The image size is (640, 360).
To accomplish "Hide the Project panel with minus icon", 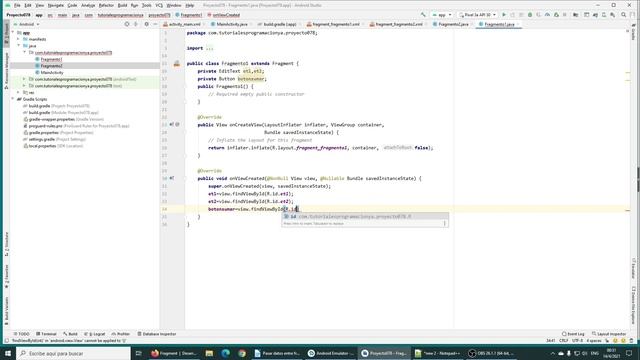I will [x=155, y=24].
